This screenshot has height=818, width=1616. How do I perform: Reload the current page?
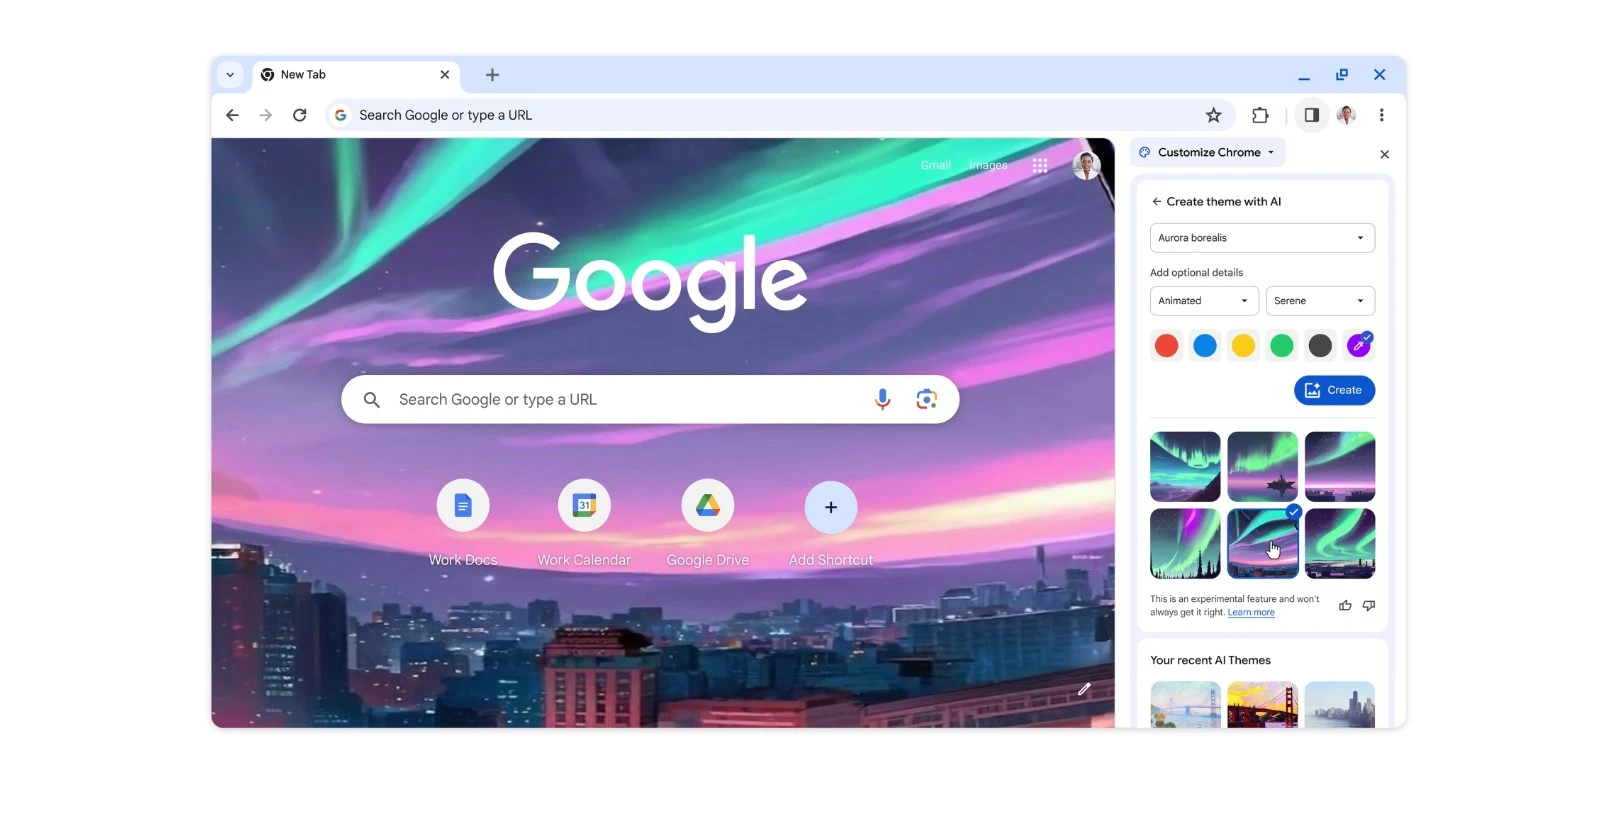point(300,115)
